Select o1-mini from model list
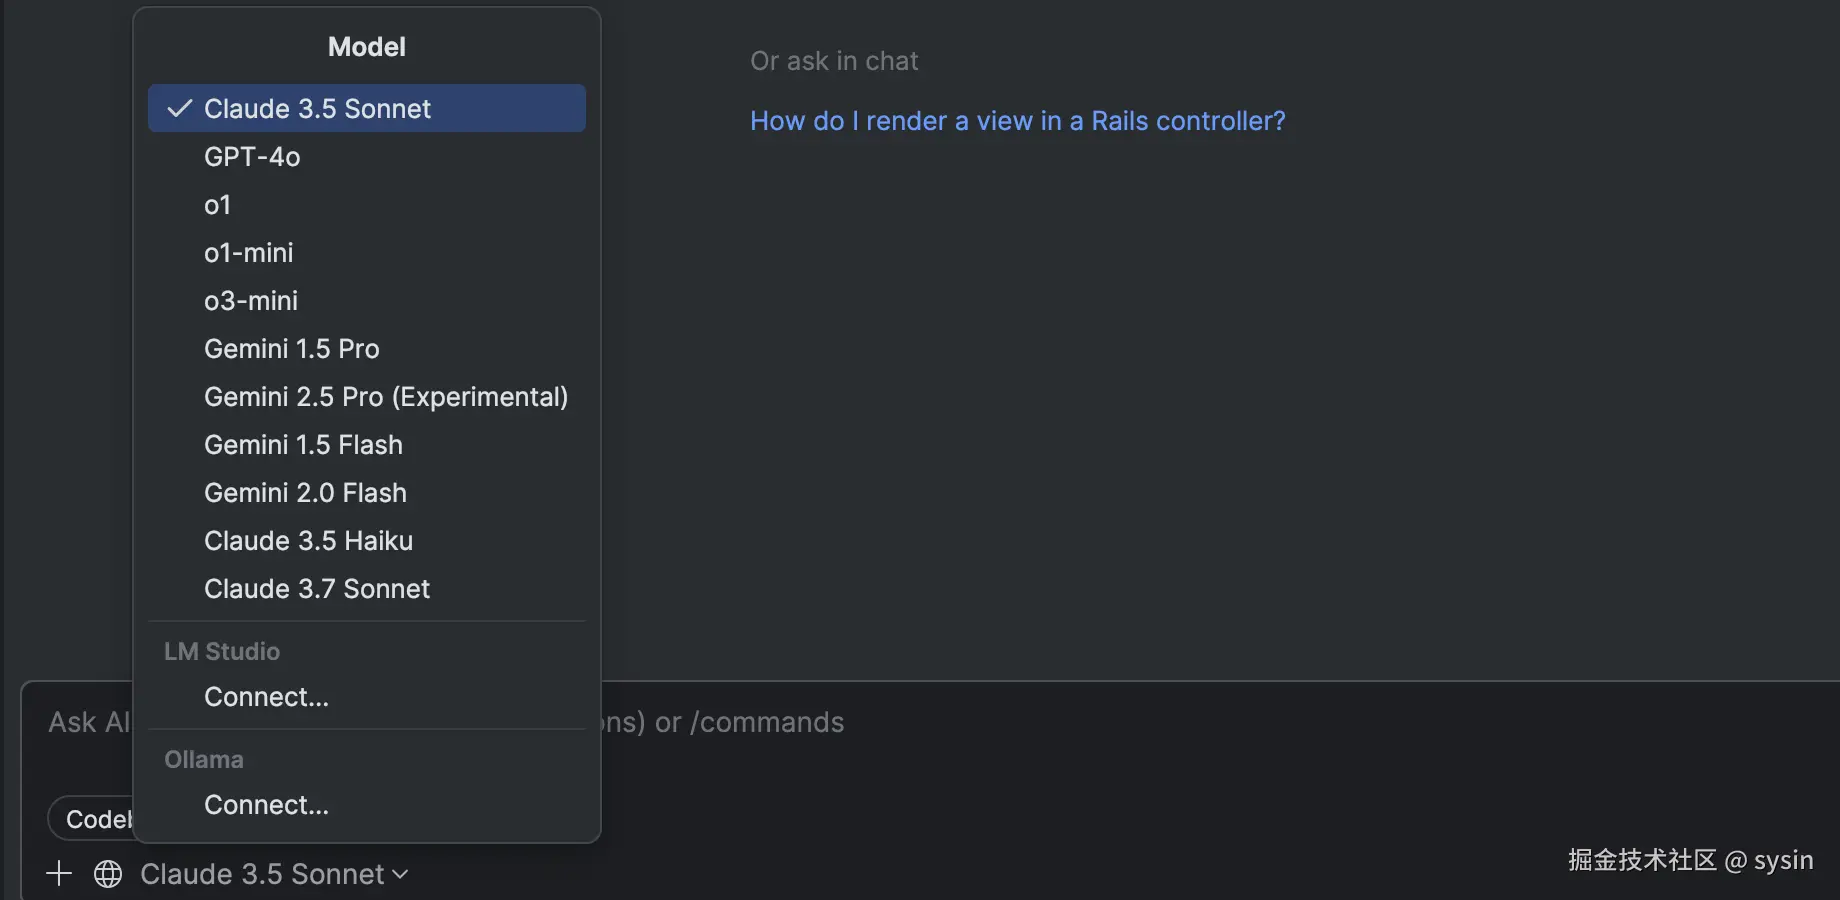 pos(249,253)
